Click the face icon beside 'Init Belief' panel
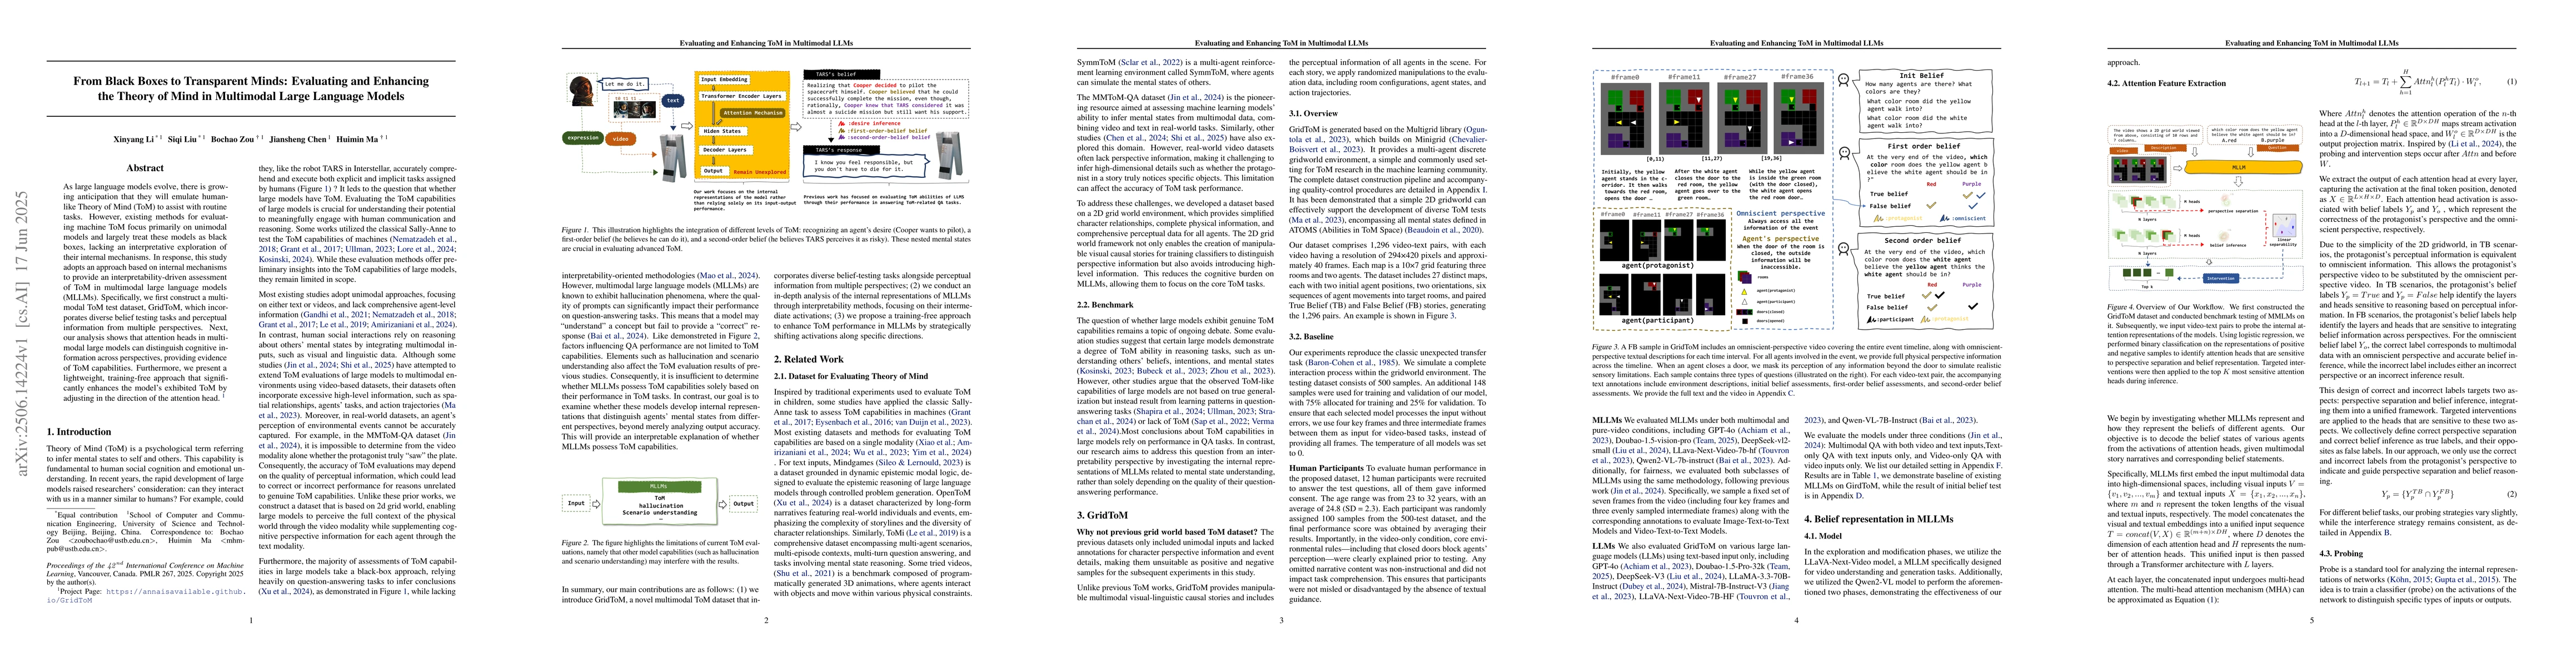 [1843, 80]
